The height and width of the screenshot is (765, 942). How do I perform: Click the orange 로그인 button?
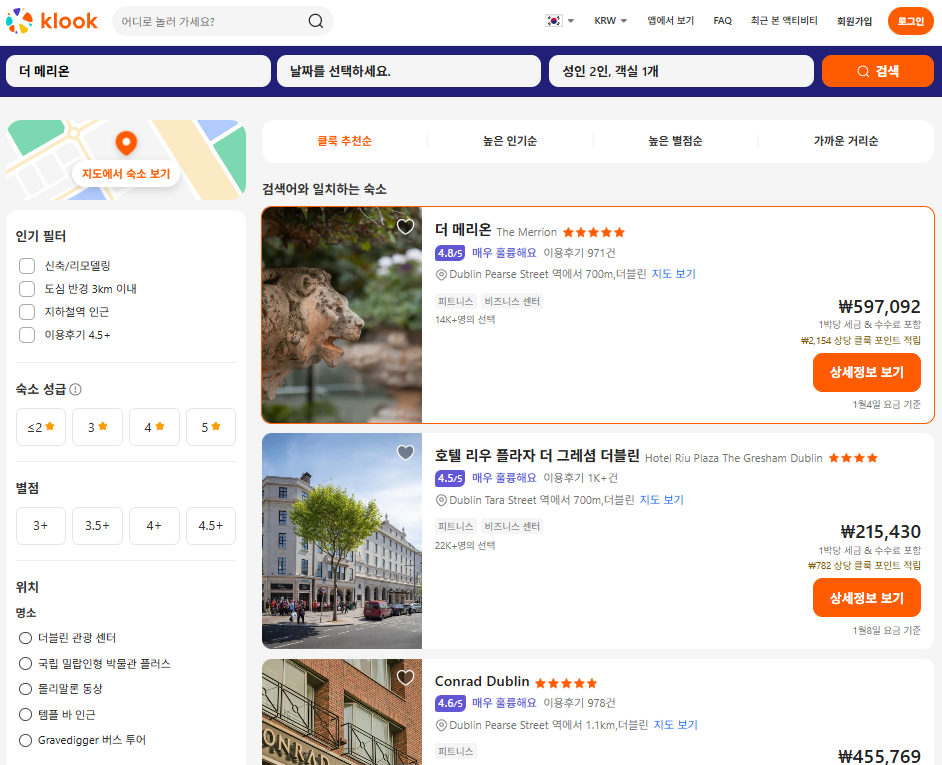pyautogui.click(x=911, y=21)
